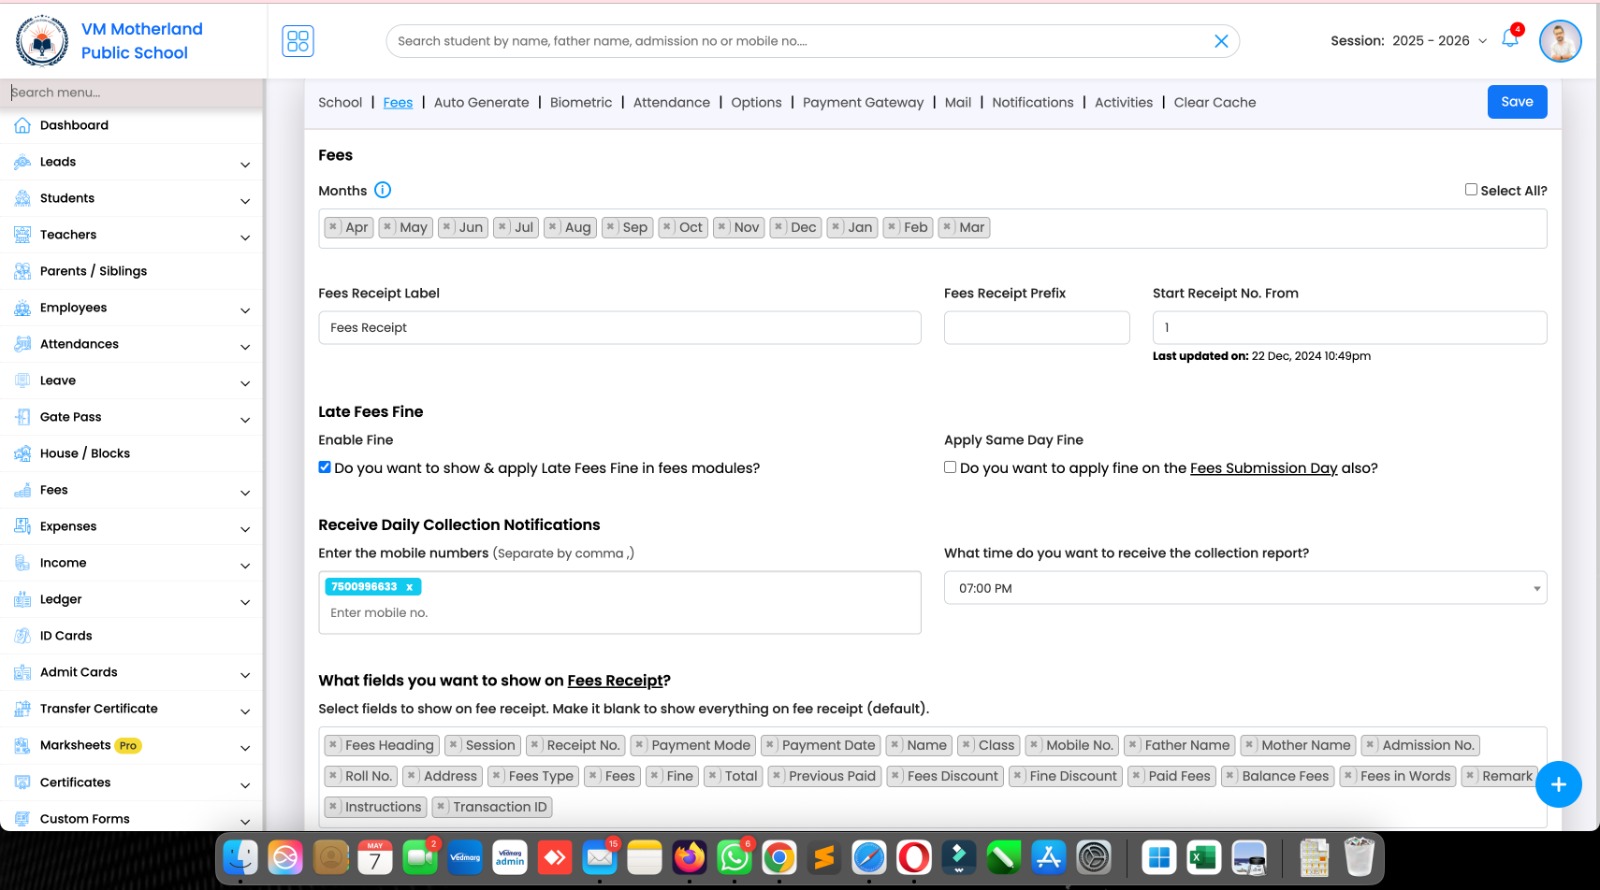
Task: Expand the Students sidebar menu chevron
Action: (x=245, y=201)
